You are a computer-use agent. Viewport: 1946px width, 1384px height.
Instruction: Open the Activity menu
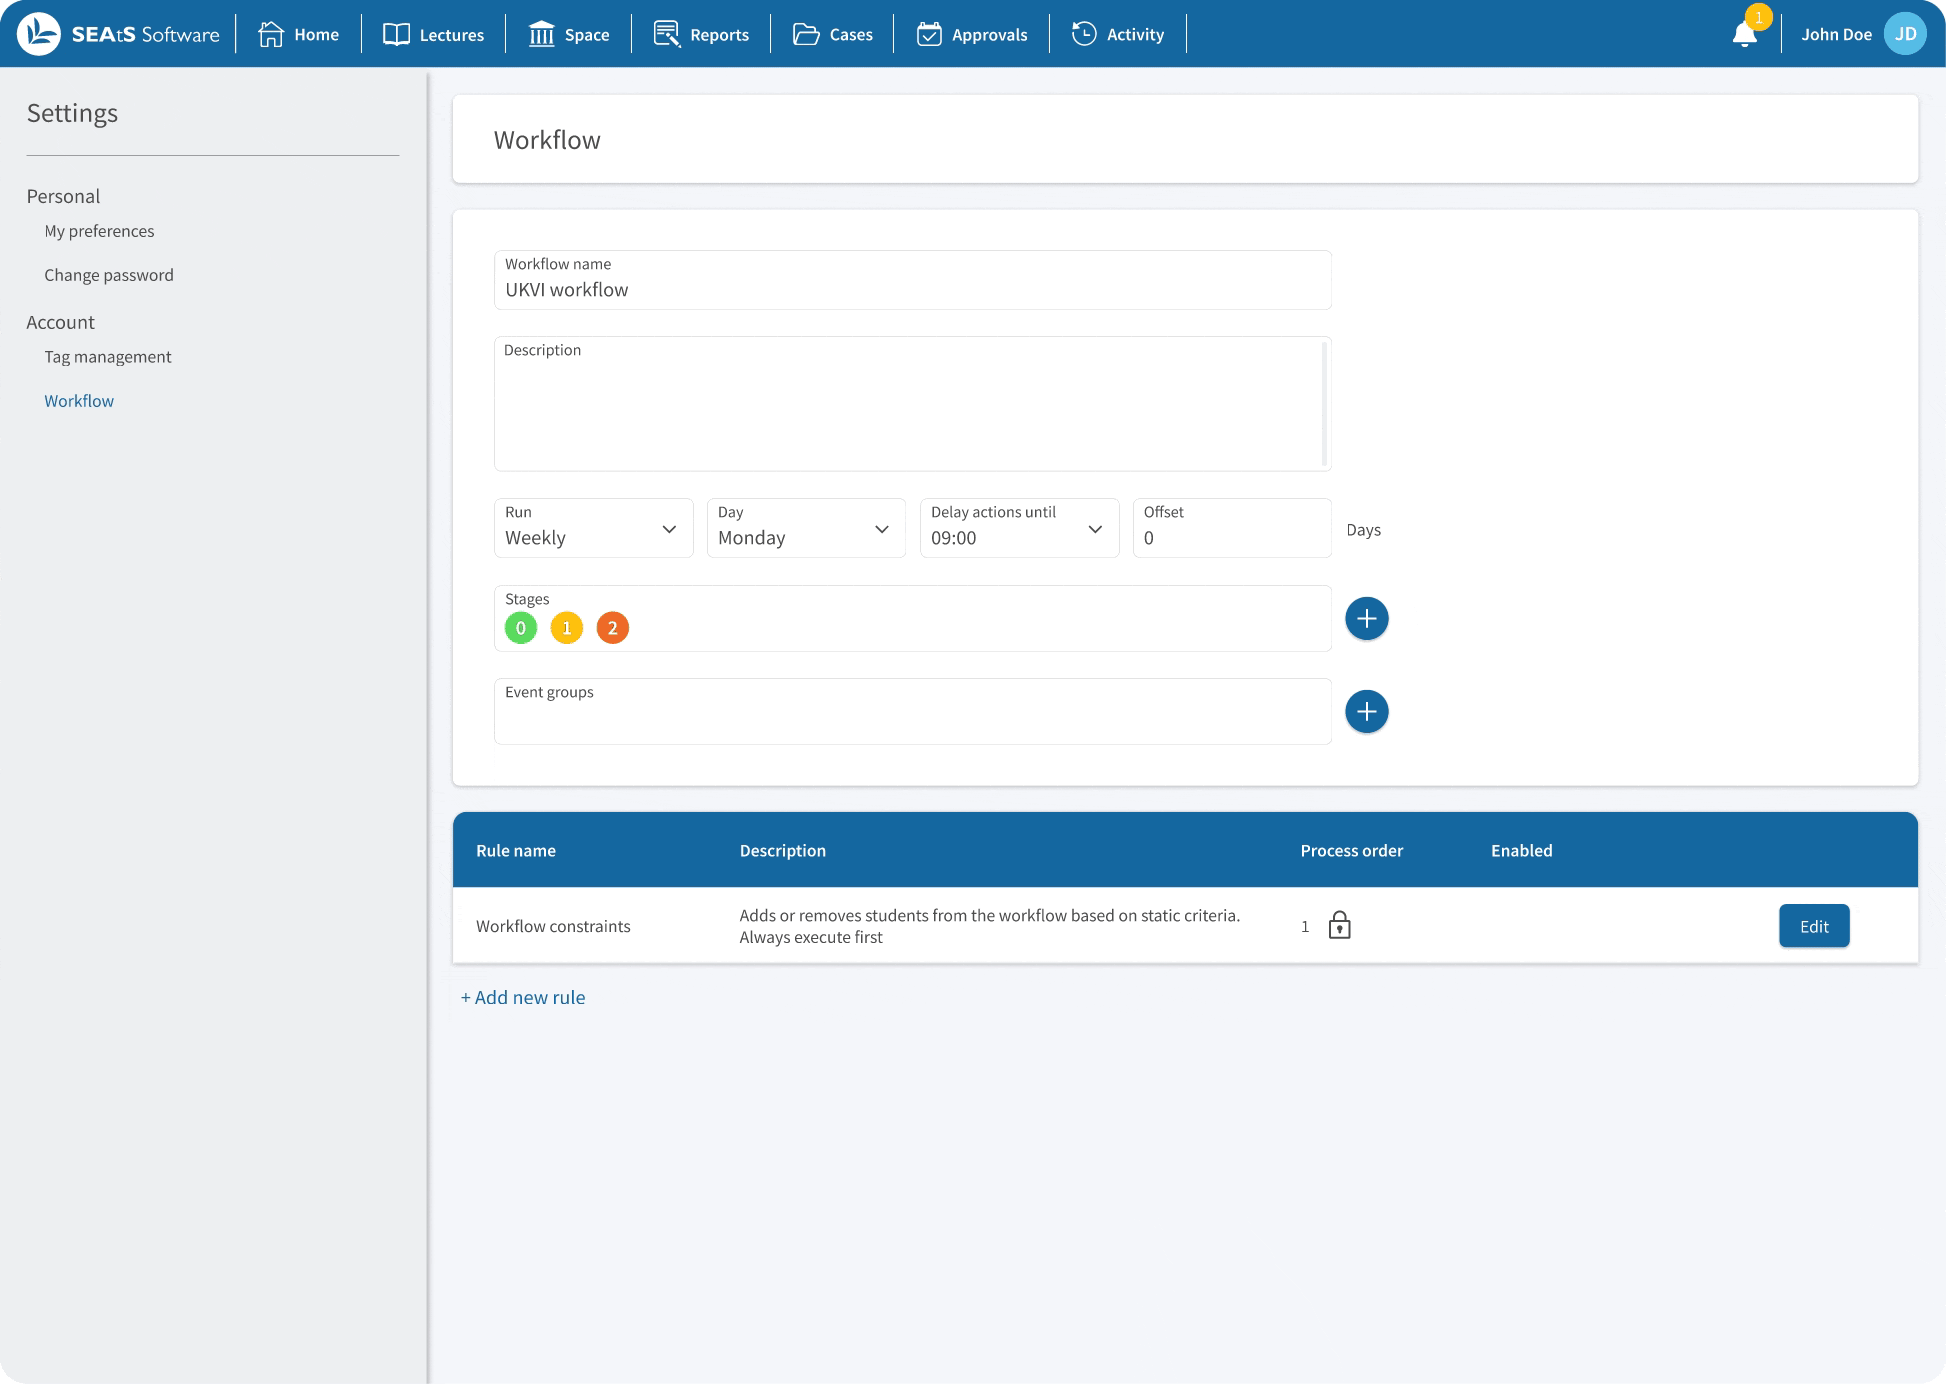click(x=1118, y=34)
